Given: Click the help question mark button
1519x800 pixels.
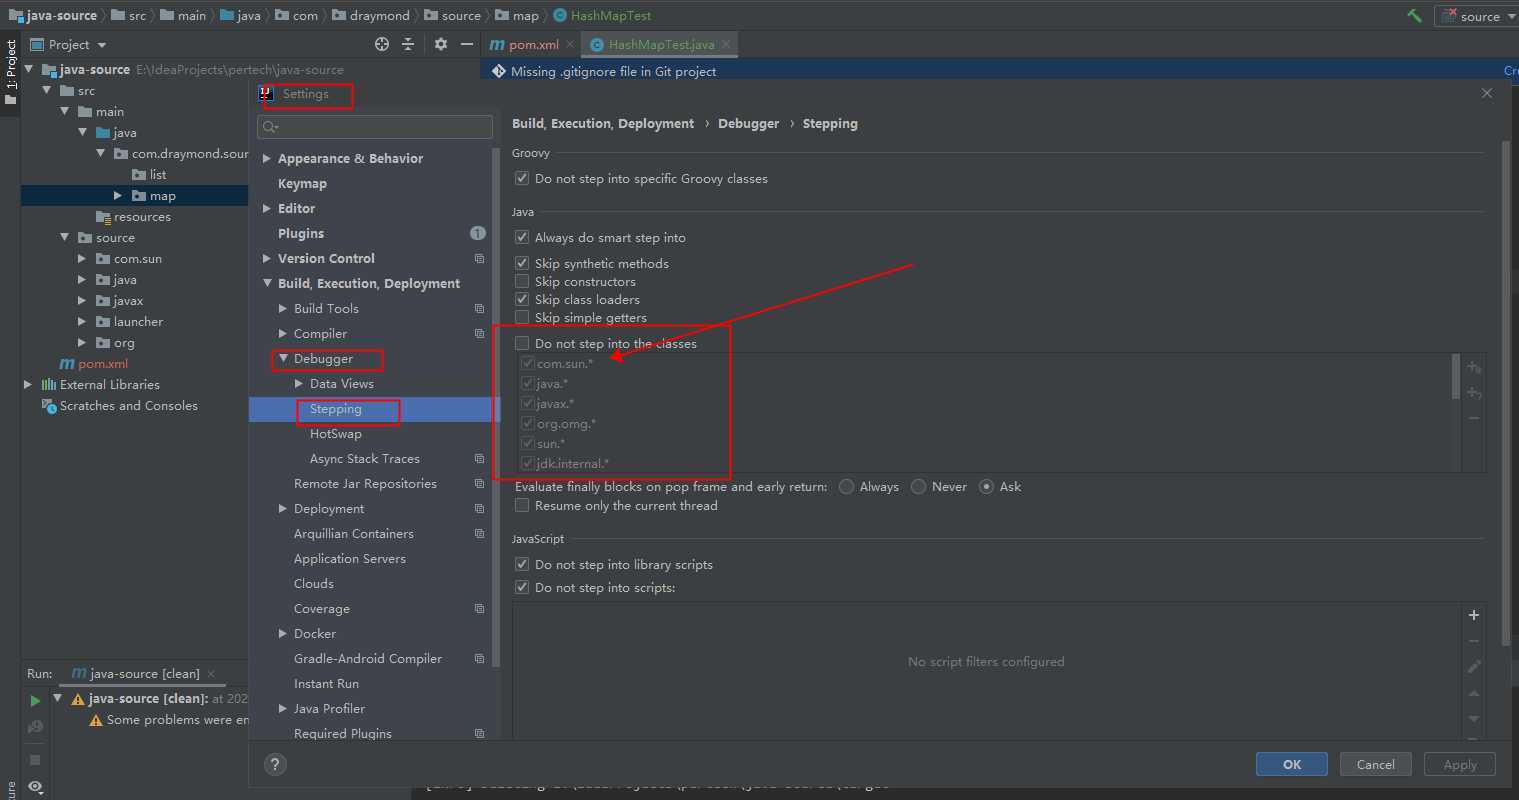Looking at the screenshot, I should point(275,764).
